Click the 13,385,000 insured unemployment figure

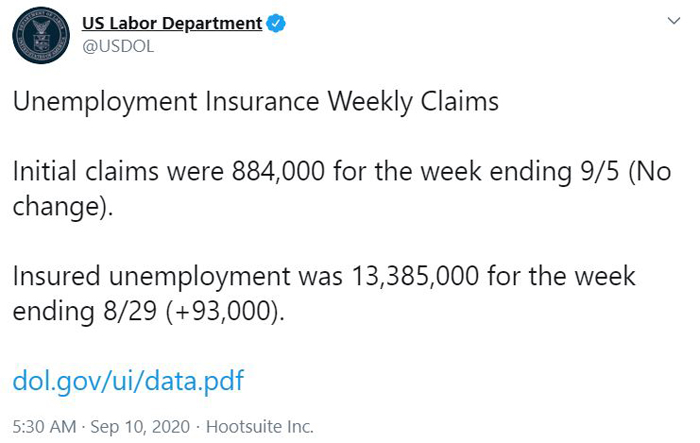(415, 276)
